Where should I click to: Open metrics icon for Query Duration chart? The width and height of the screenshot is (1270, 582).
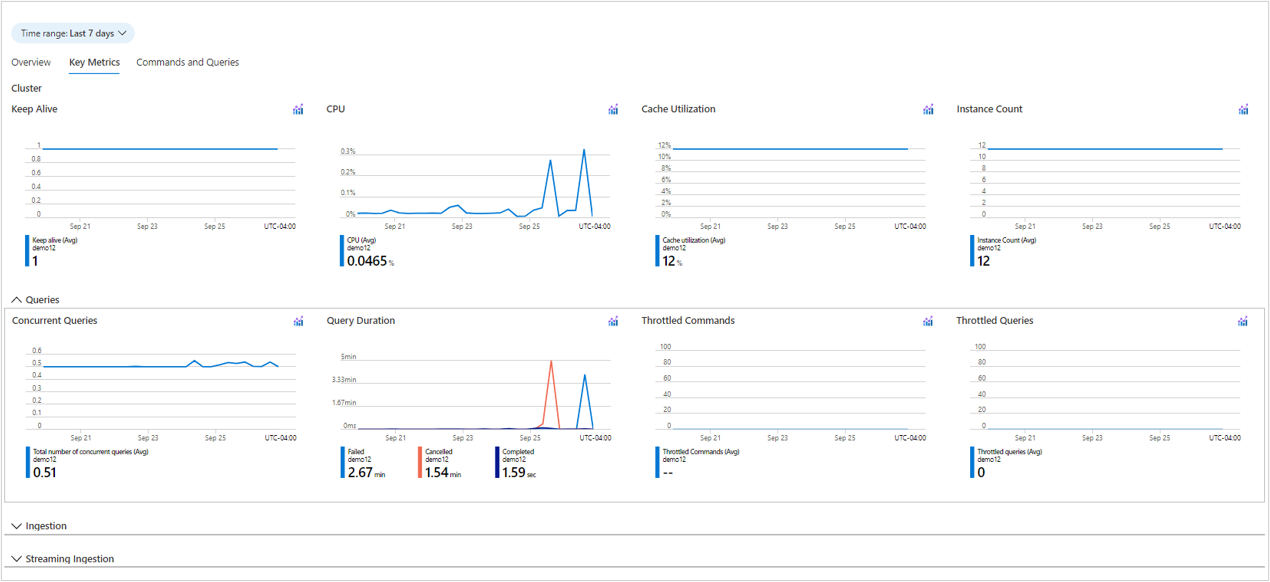tap(613, 322)
